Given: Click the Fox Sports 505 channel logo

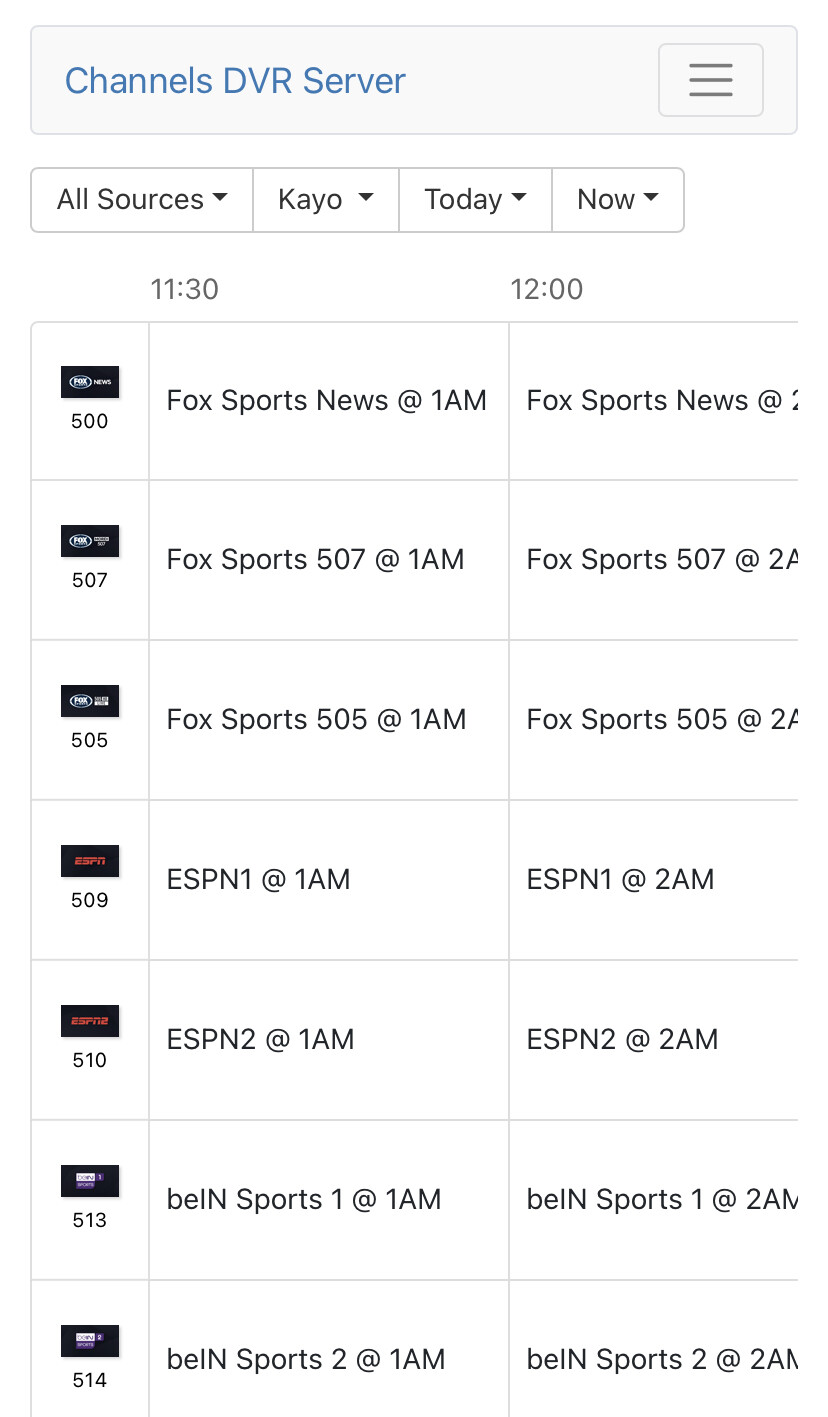Looking at the screenshot, I should 90,702.
